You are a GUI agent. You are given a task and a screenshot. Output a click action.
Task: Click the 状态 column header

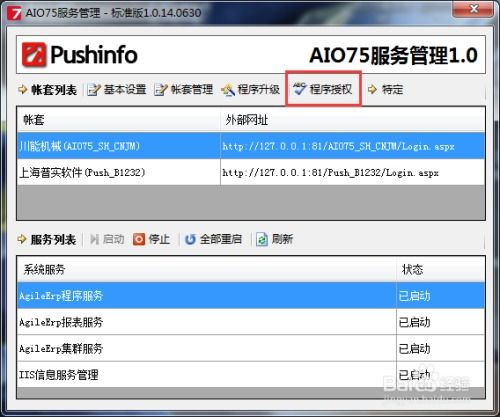440,269
